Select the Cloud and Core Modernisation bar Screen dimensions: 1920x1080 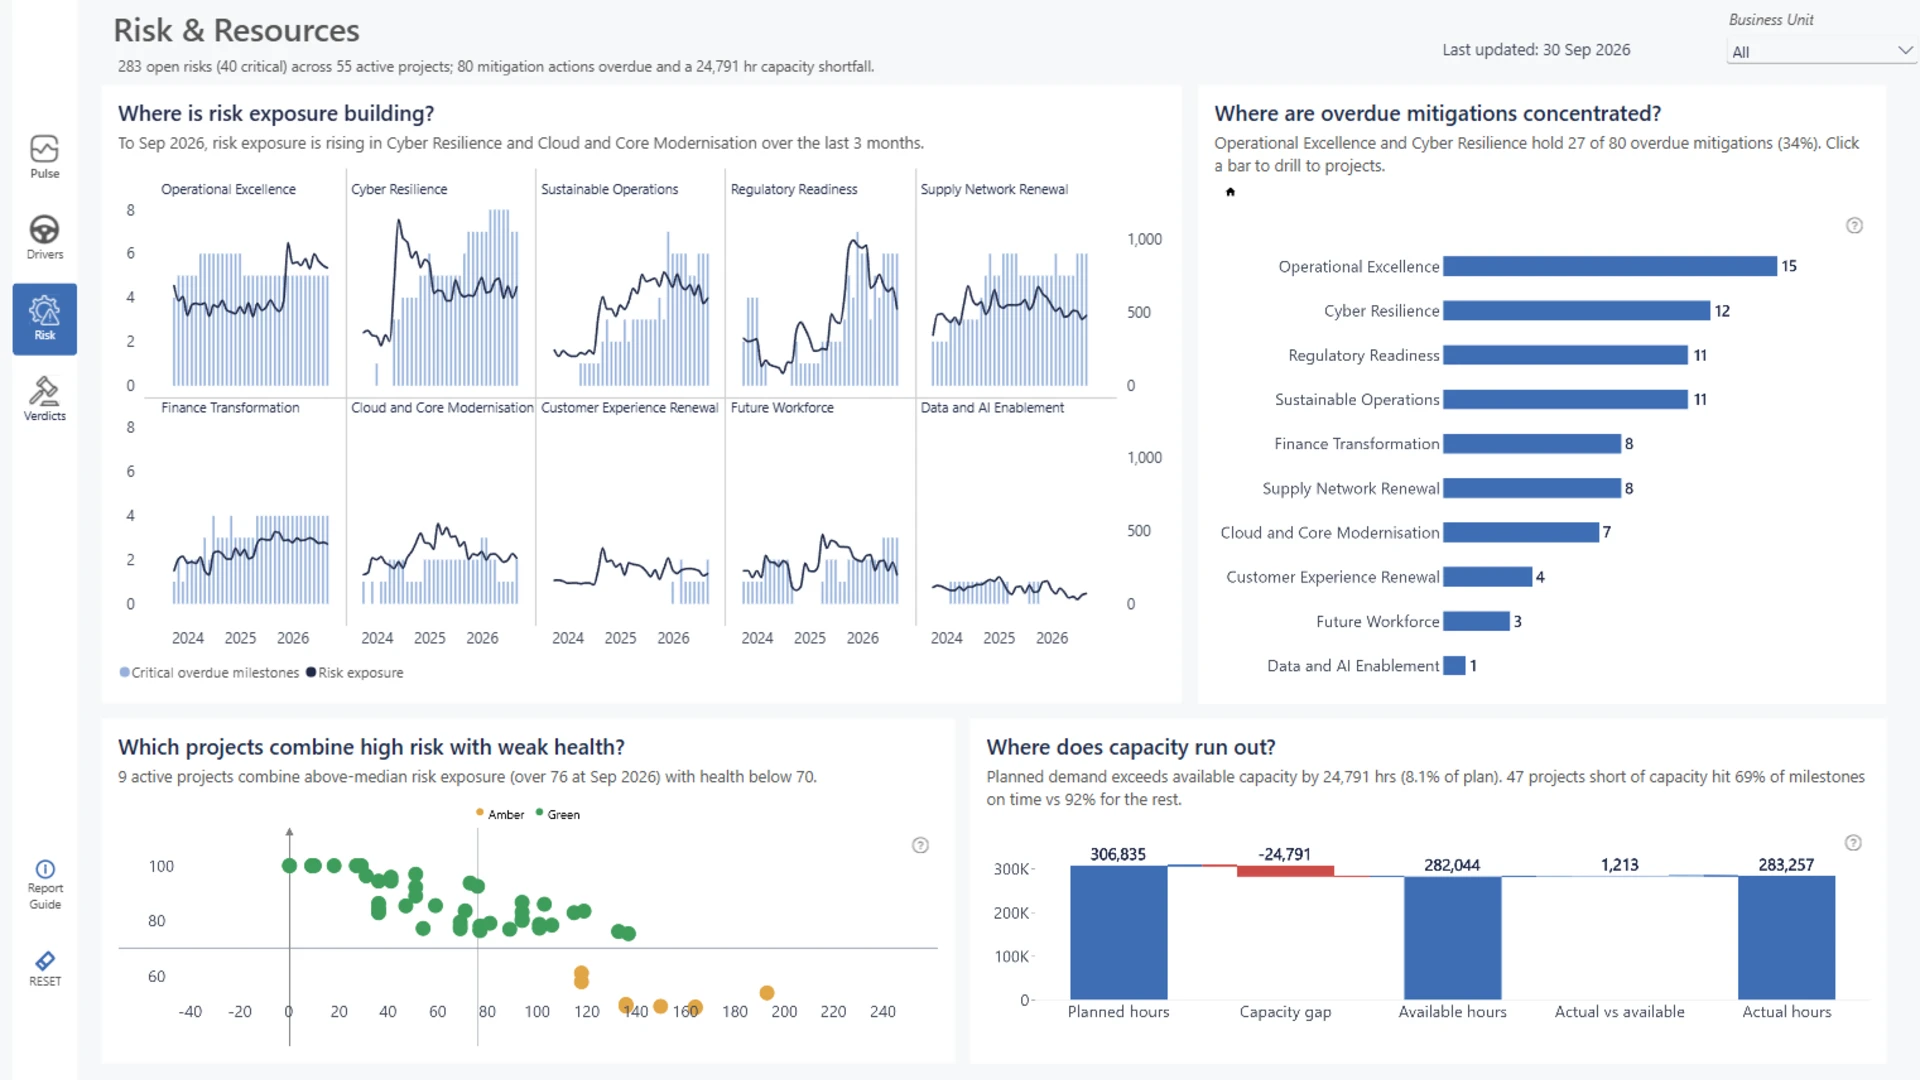click(1521, 532)
